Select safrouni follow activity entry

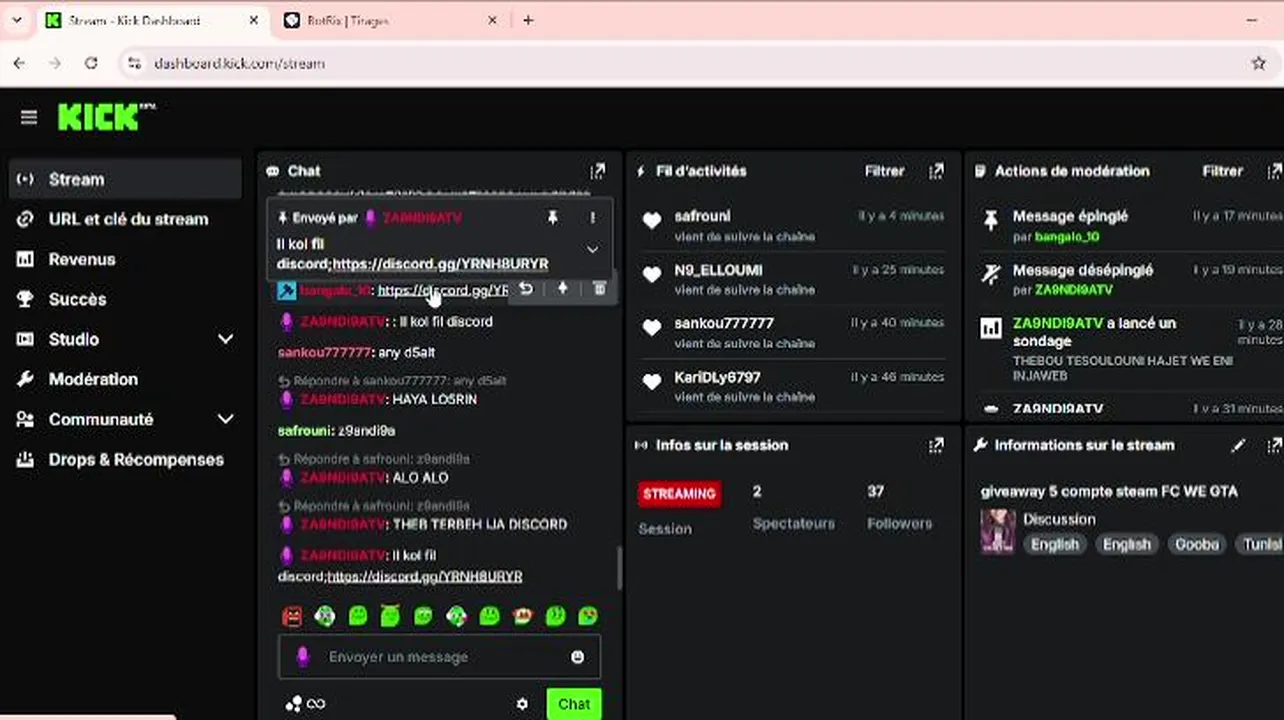792,225
